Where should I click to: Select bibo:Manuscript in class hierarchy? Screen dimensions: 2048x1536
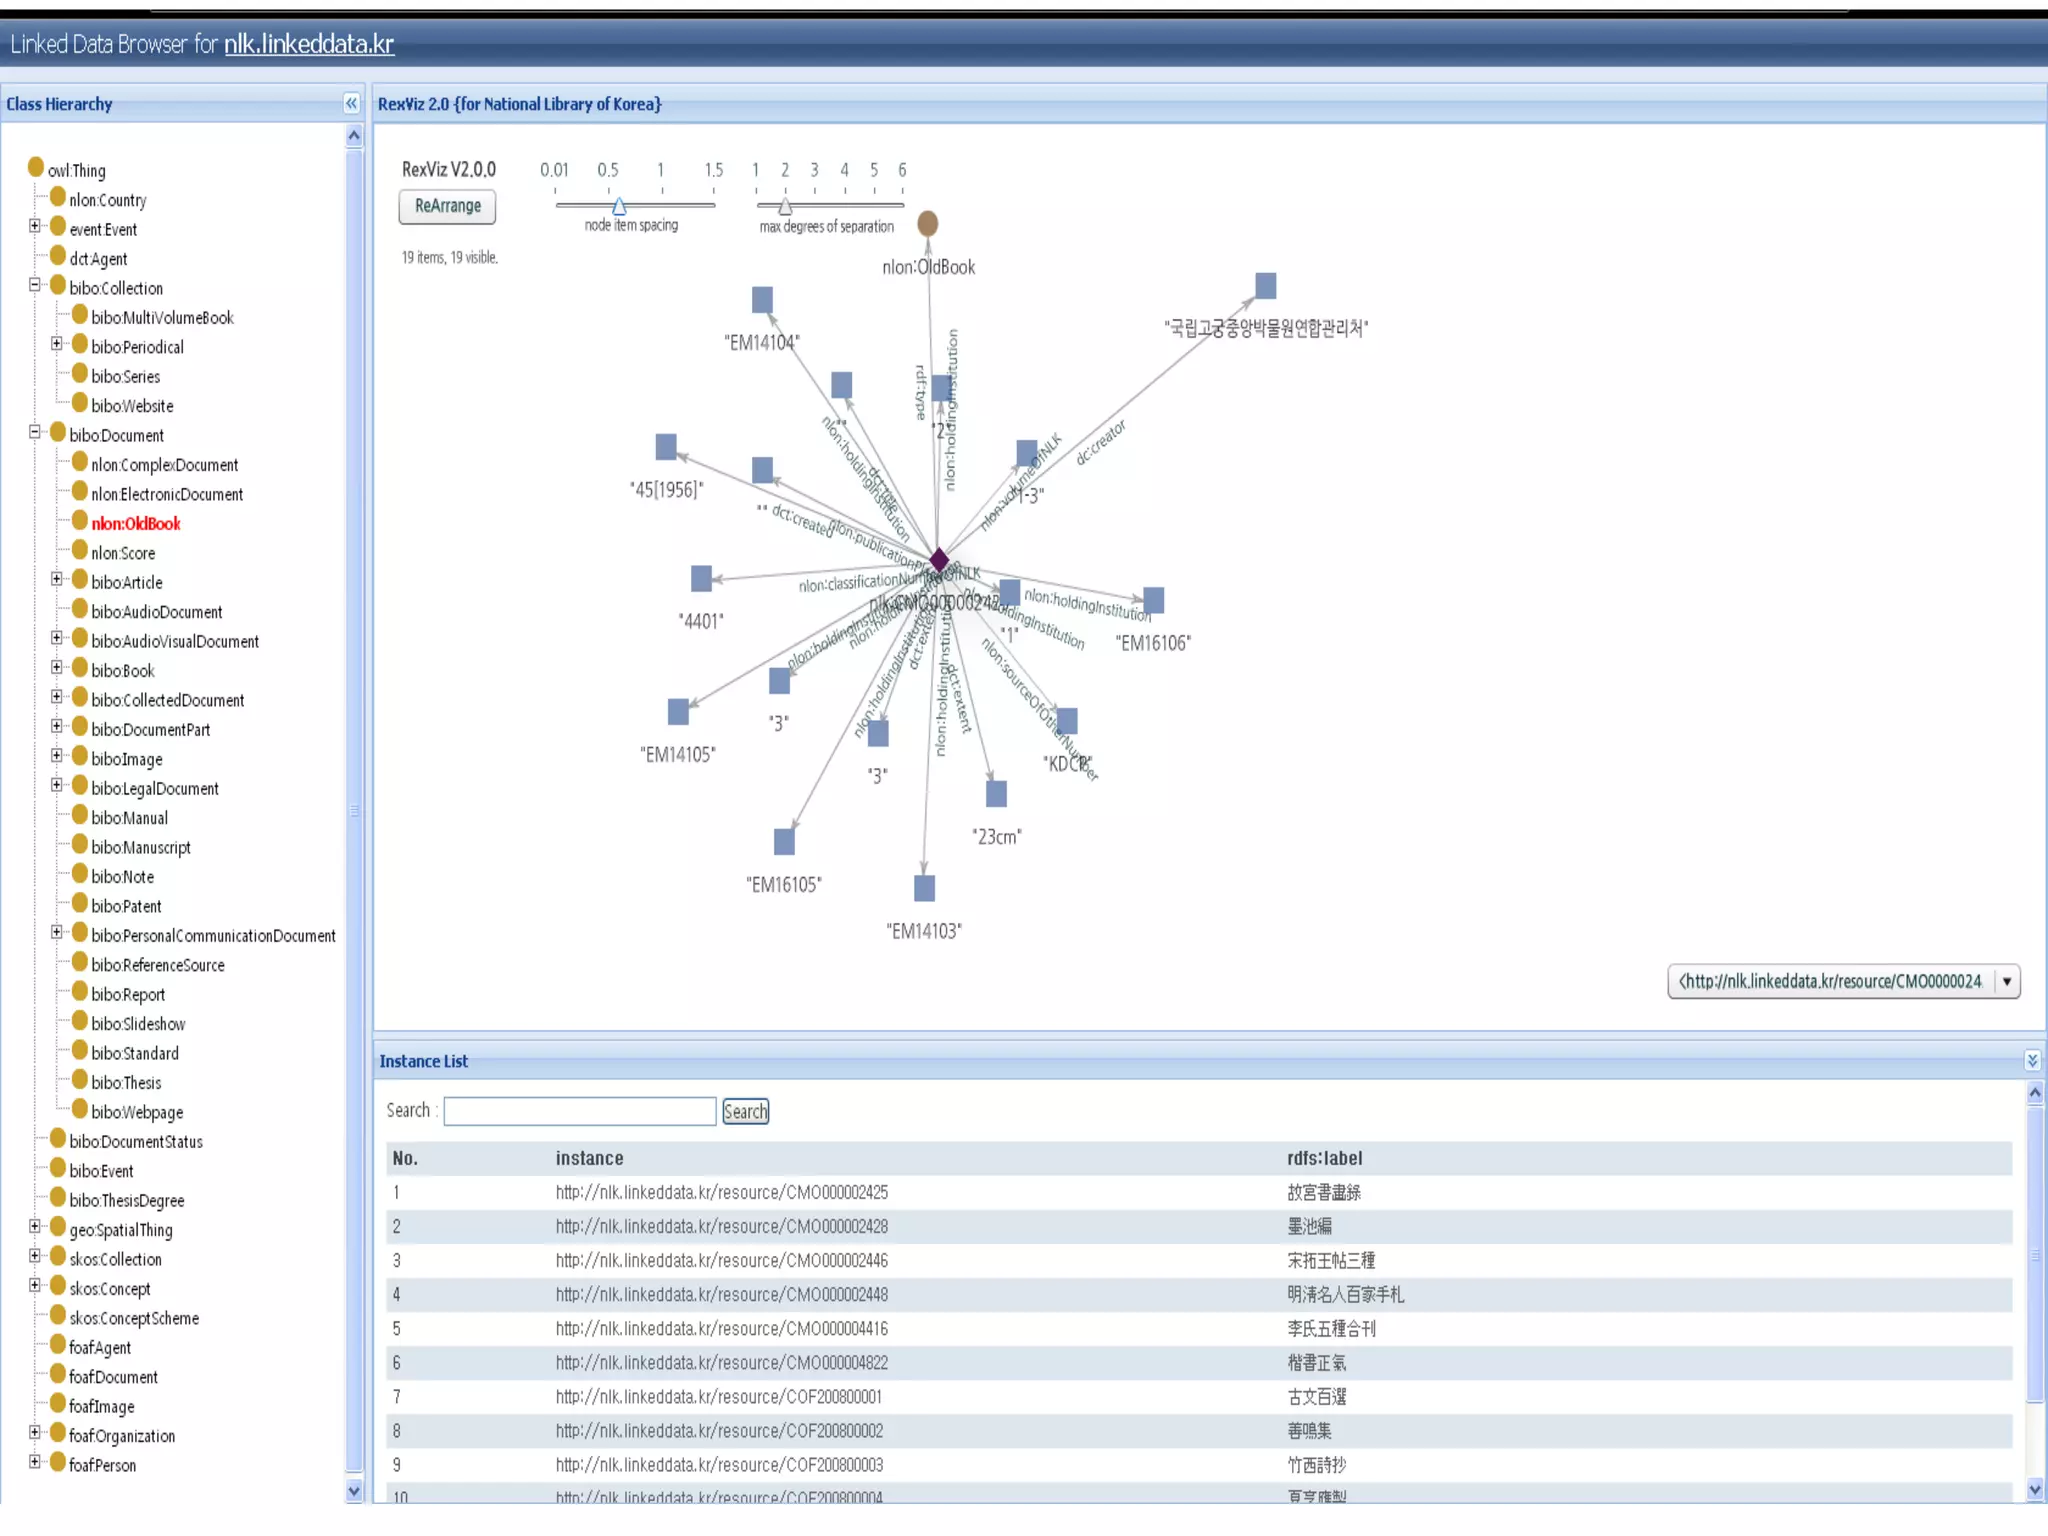140,848
